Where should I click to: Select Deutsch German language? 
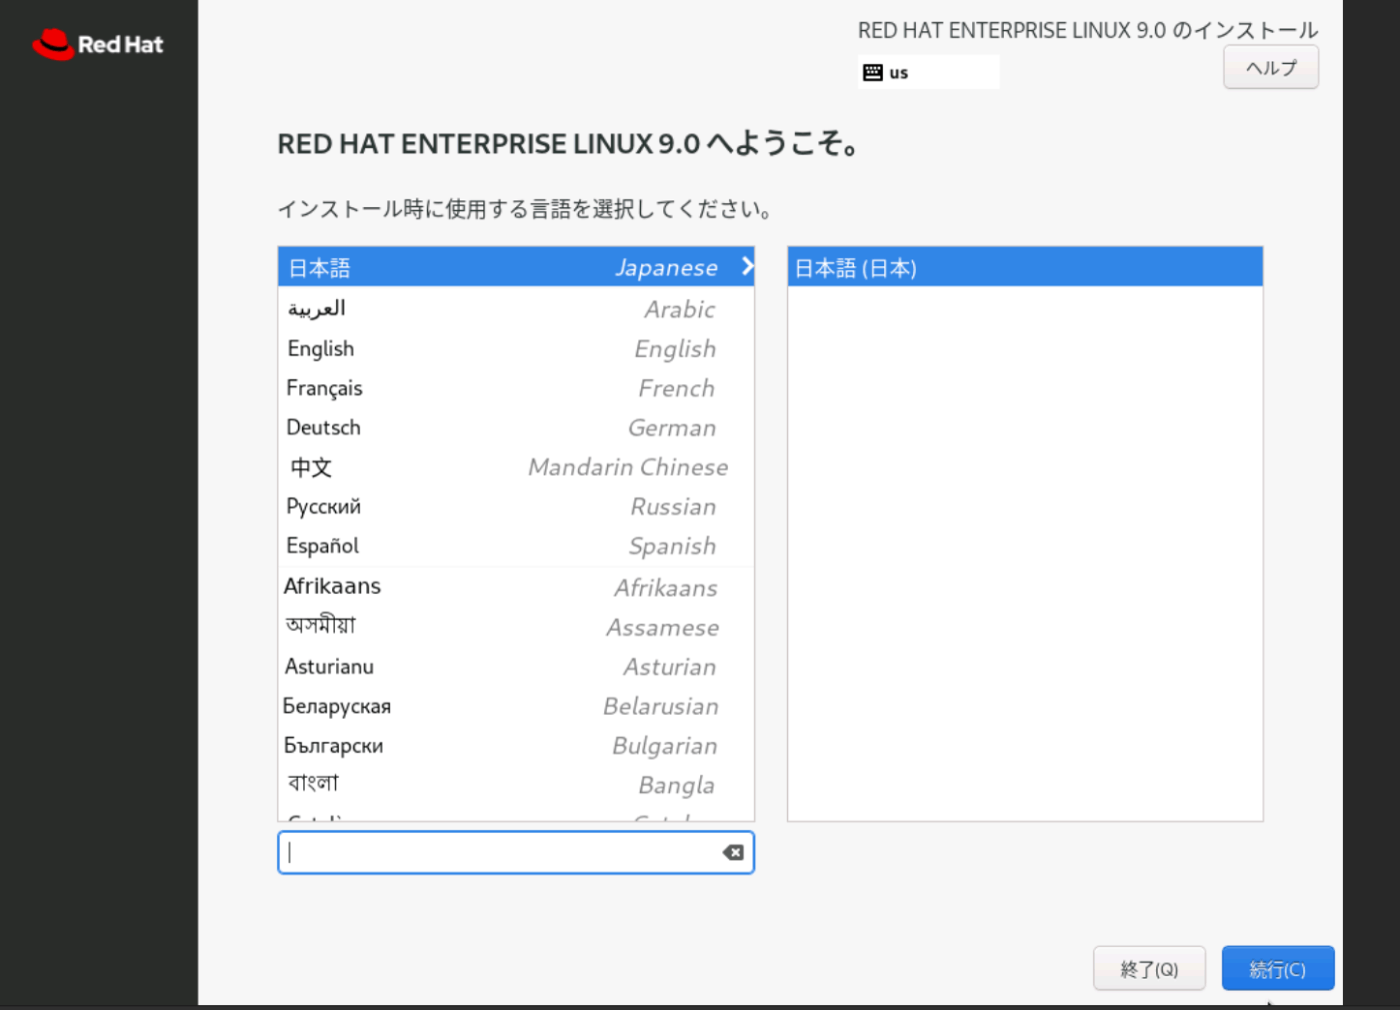click(x=516, y=427)
